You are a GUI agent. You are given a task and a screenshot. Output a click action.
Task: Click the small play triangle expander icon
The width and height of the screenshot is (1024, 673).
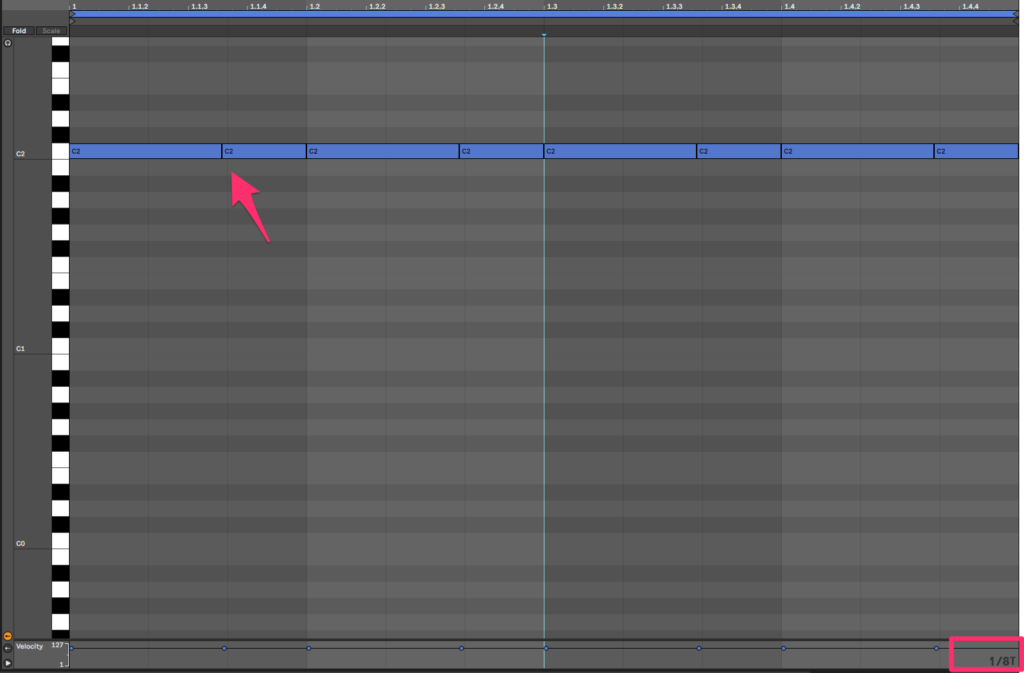[8, 663]
